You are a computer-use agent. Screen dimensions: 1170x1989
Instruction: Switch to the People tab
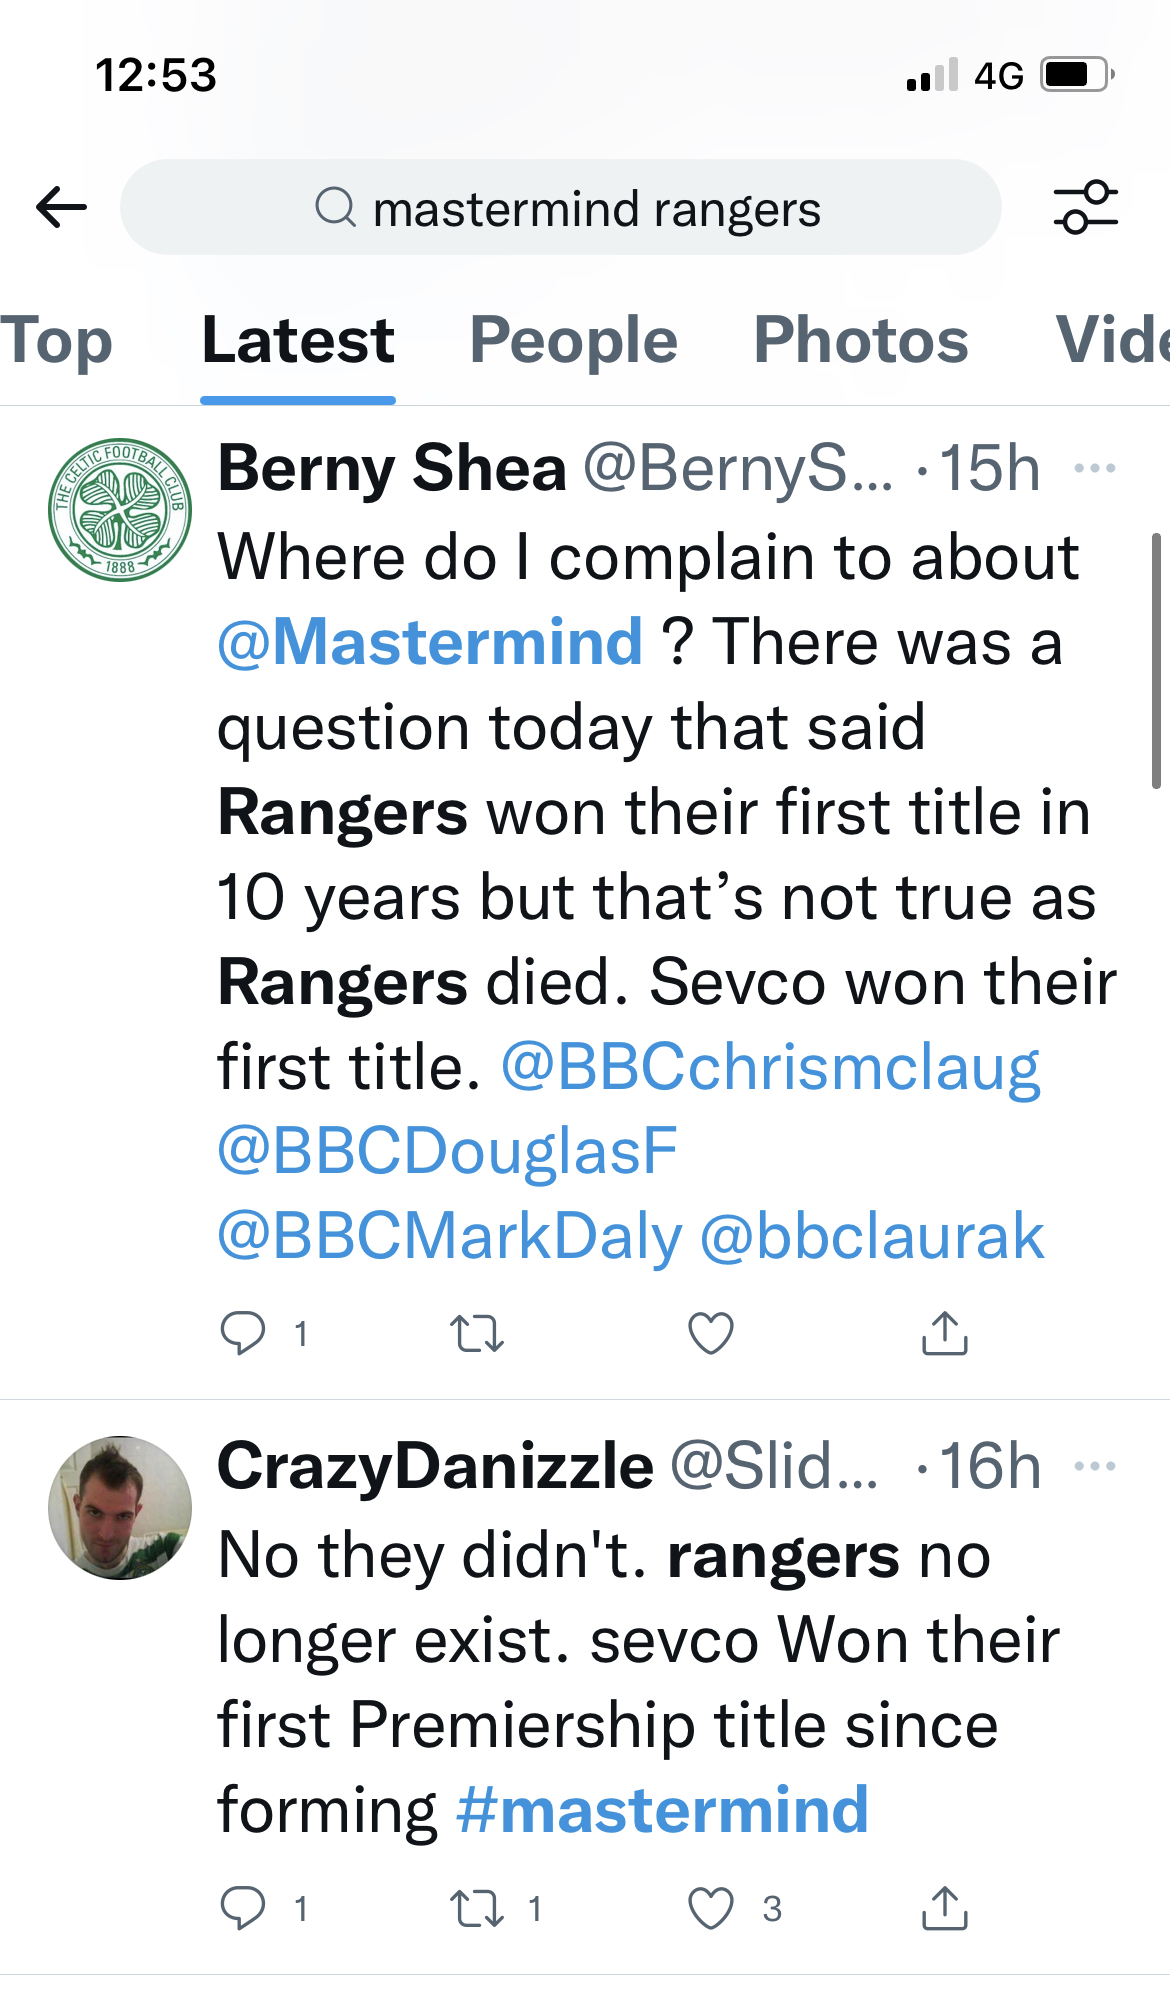click(x=573, y=341)
